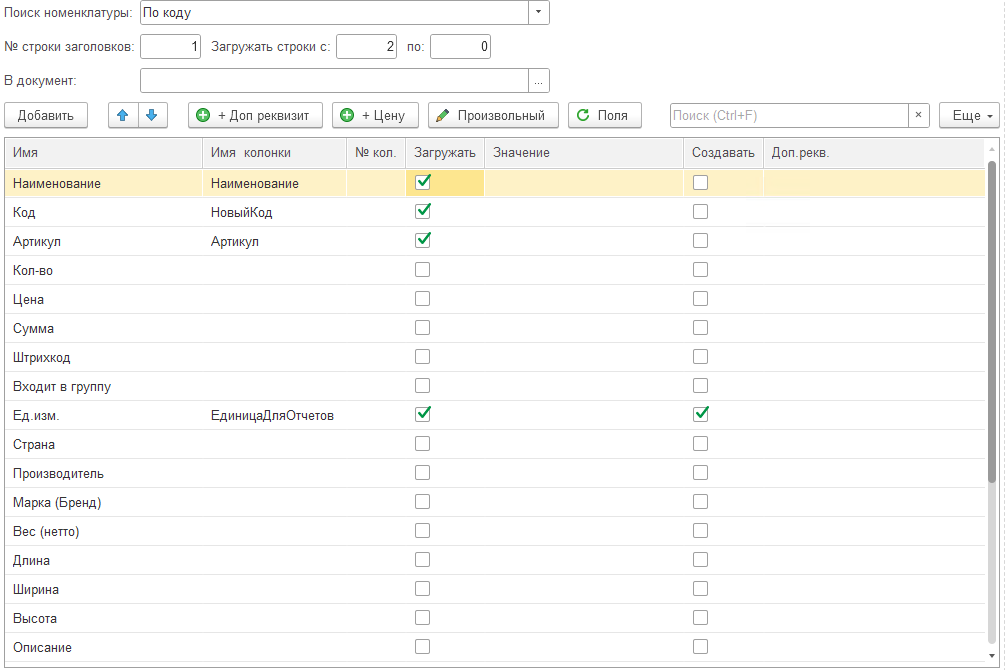The image size is (1005, 670).
Task: Click the 'Загружать' column header
Action: (445, 153)
